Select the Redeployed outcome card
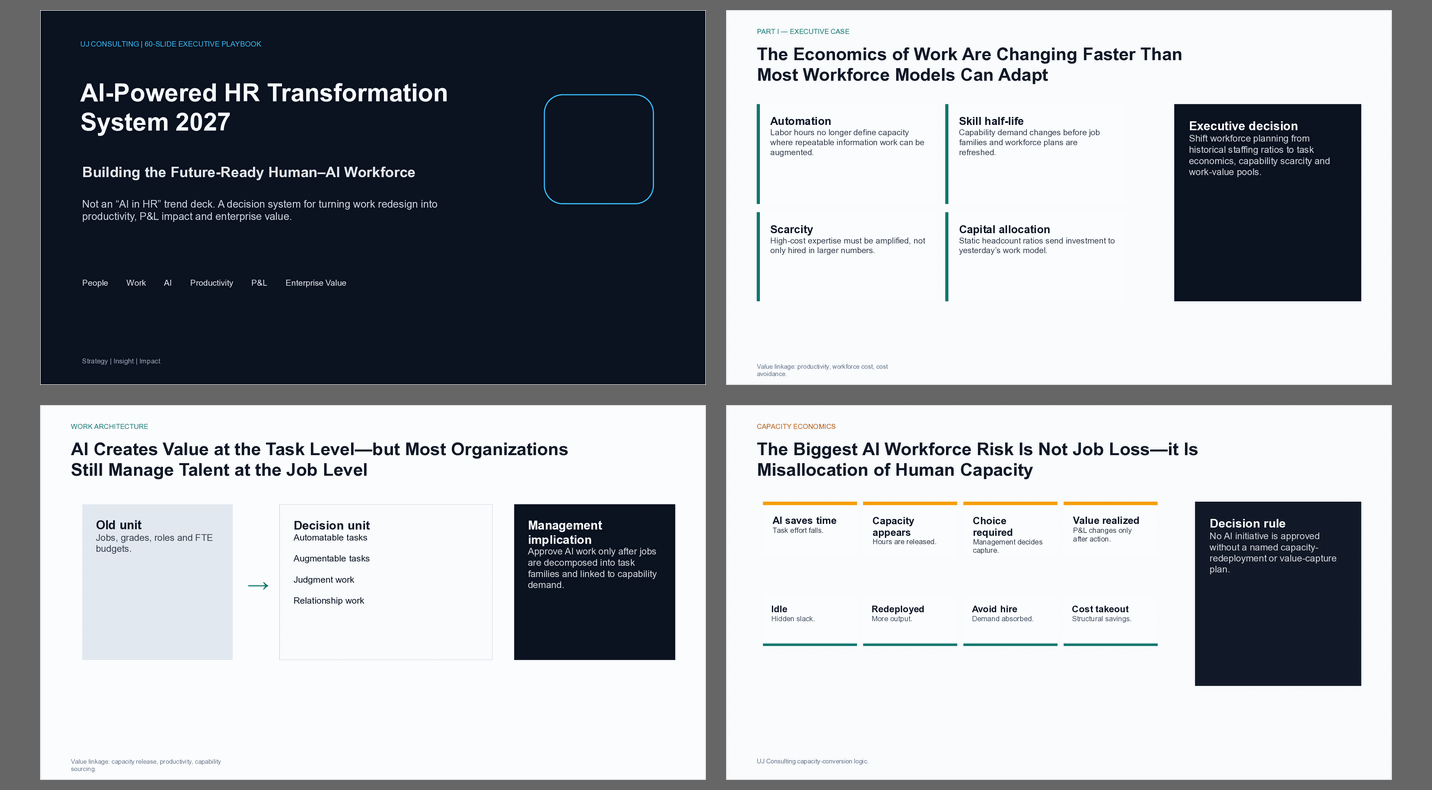Screen dimensions: 1432x790 pyautogui.click(x=910, y=621)
